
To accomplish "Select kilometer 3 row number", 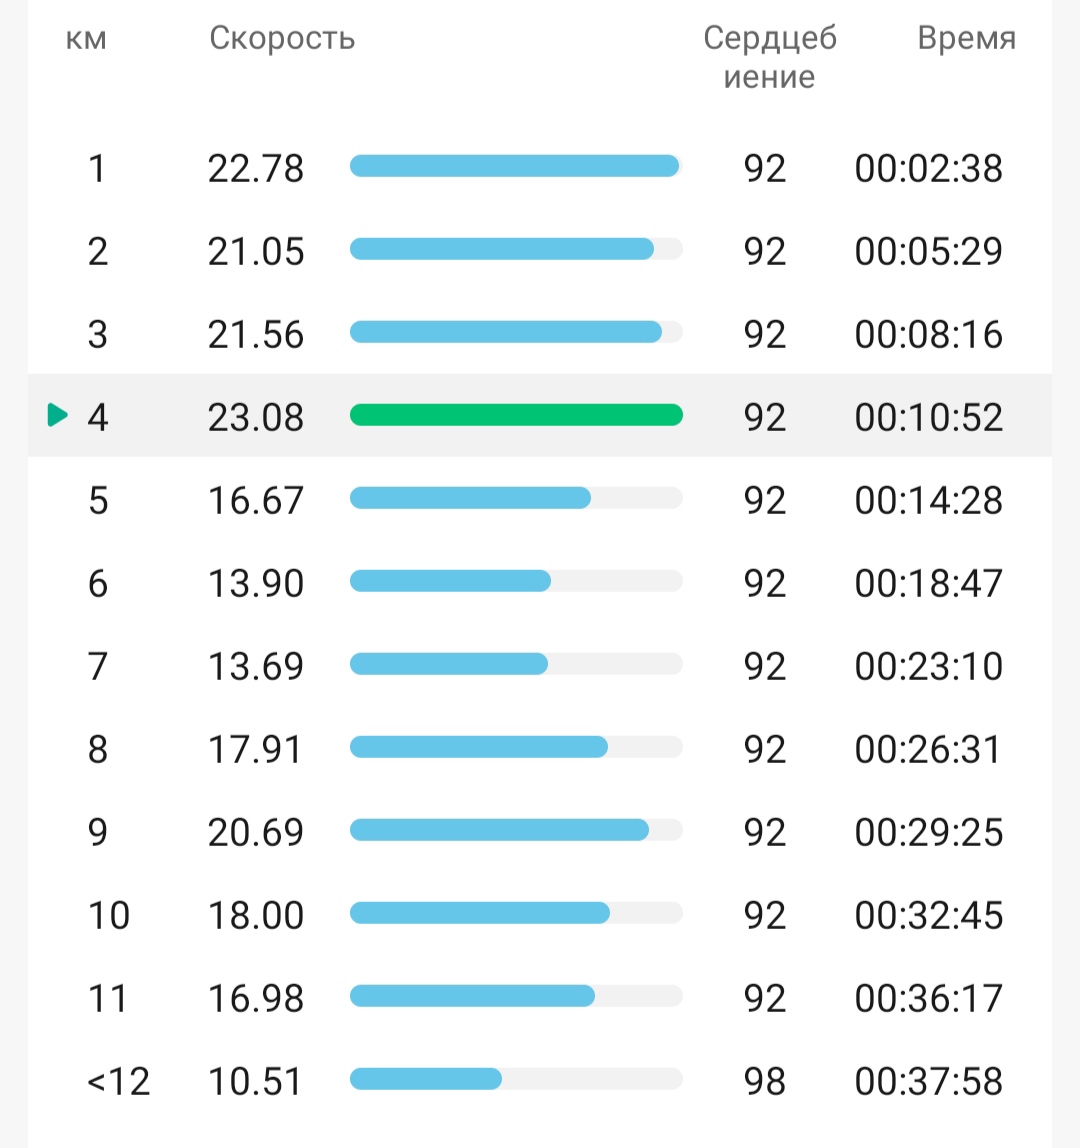I will tap(97, 335).
